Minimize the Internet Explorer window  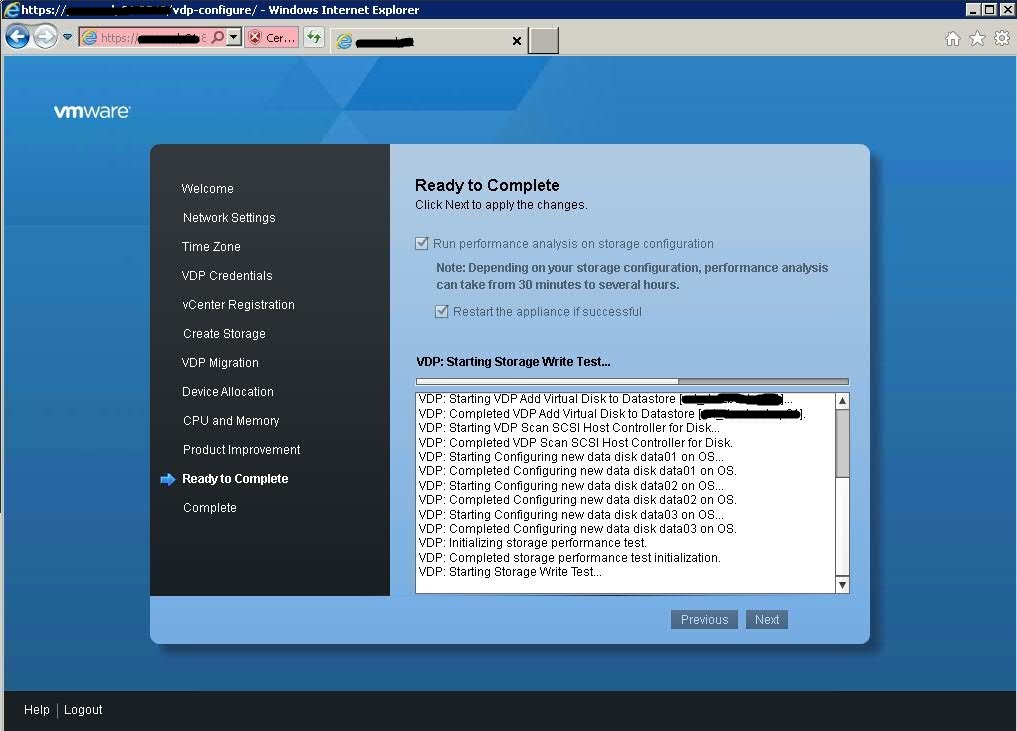coord(972,10)
